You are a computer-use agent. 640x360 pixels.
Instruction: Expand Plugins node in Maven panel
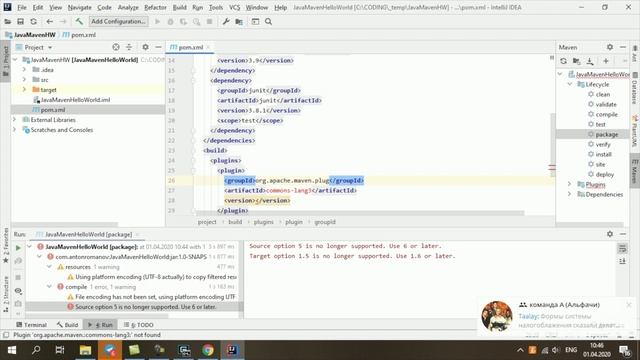pos(570,184)
